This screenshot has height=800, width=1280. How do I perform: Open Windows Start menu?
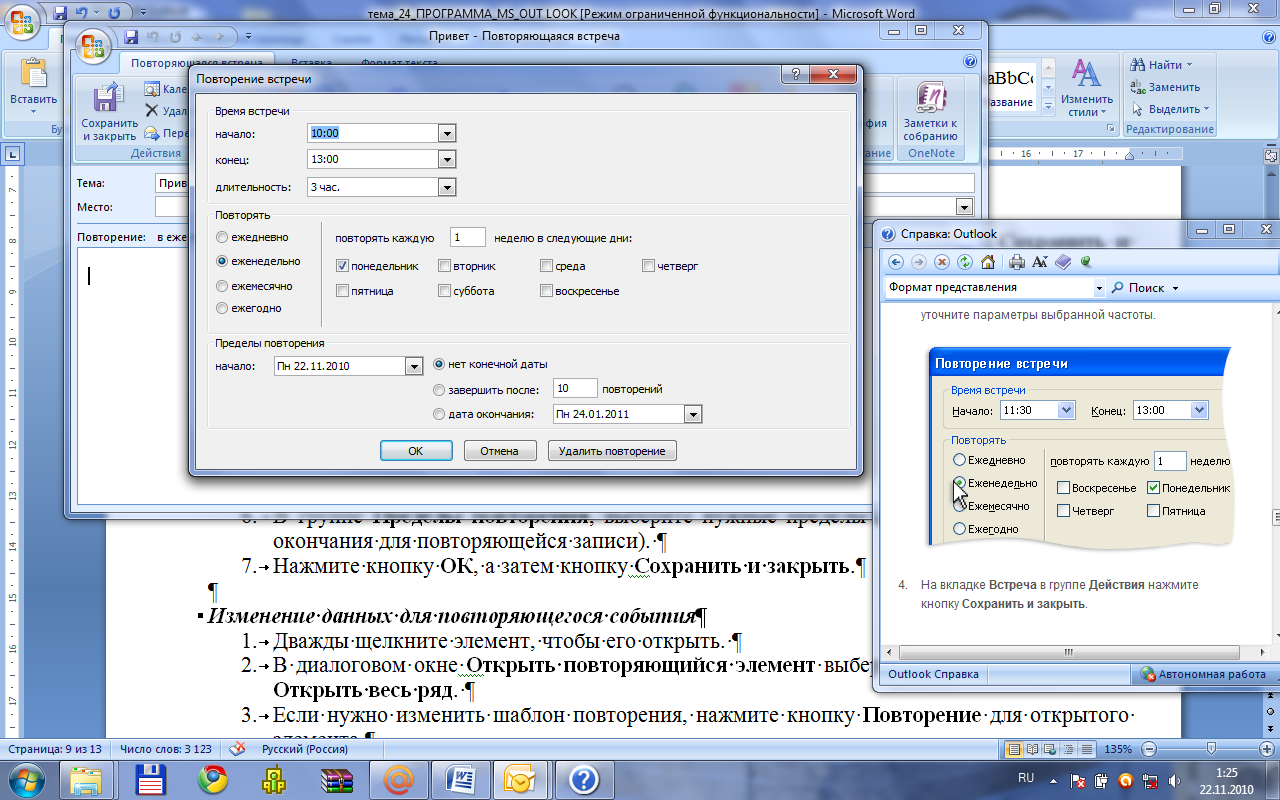click(x=25, y=778)
